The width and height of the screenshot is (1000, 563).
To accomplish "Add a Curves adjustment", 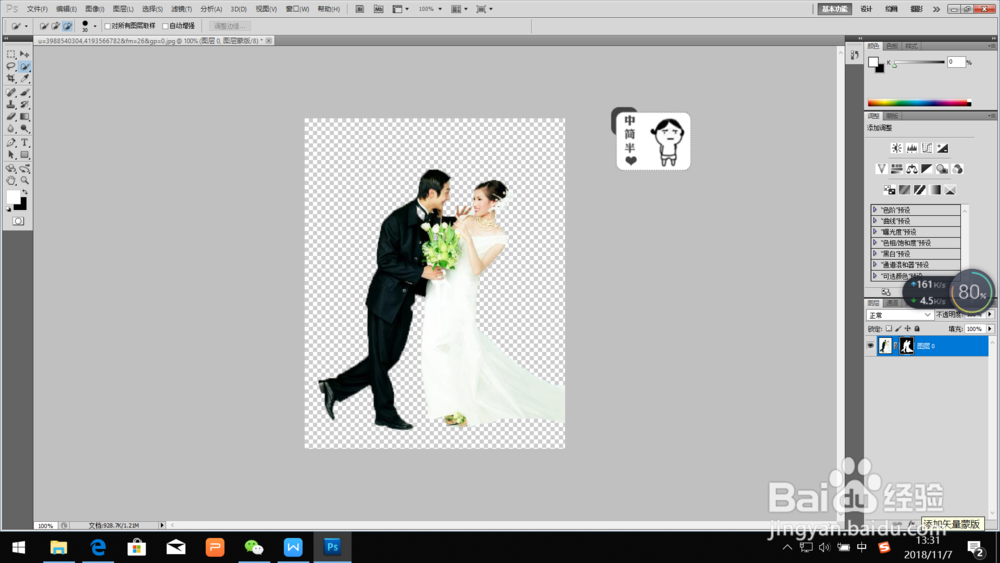I will [x=927, y=148].
